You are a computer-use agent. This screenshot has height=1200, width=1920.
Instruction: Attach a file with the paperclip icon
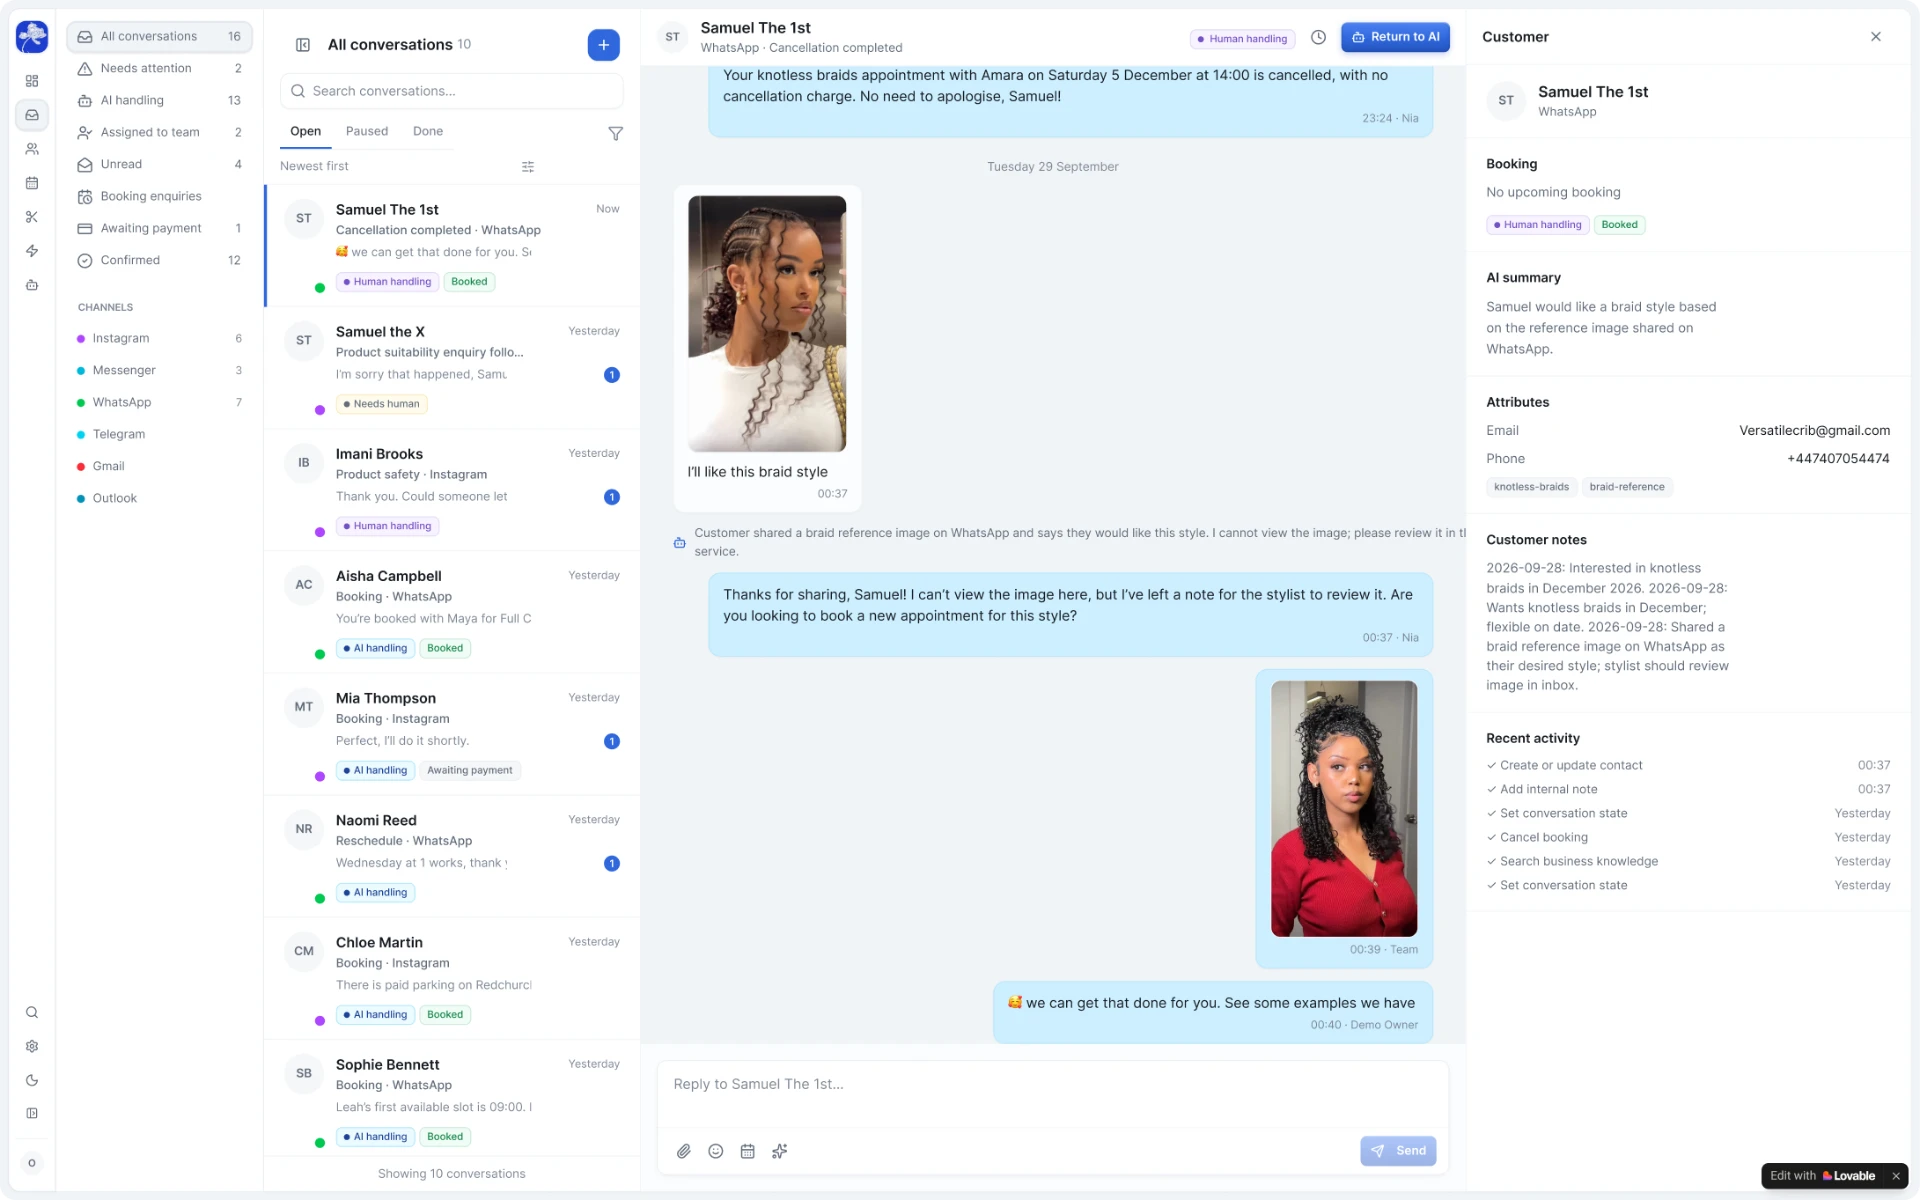click(684, 1151)
